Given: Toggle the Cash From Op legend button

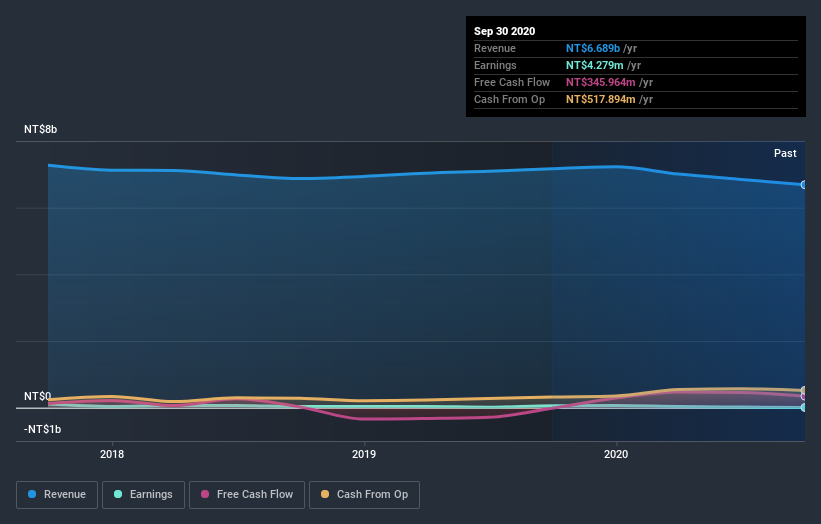Looking at the screenshot, I should [364, 495].
